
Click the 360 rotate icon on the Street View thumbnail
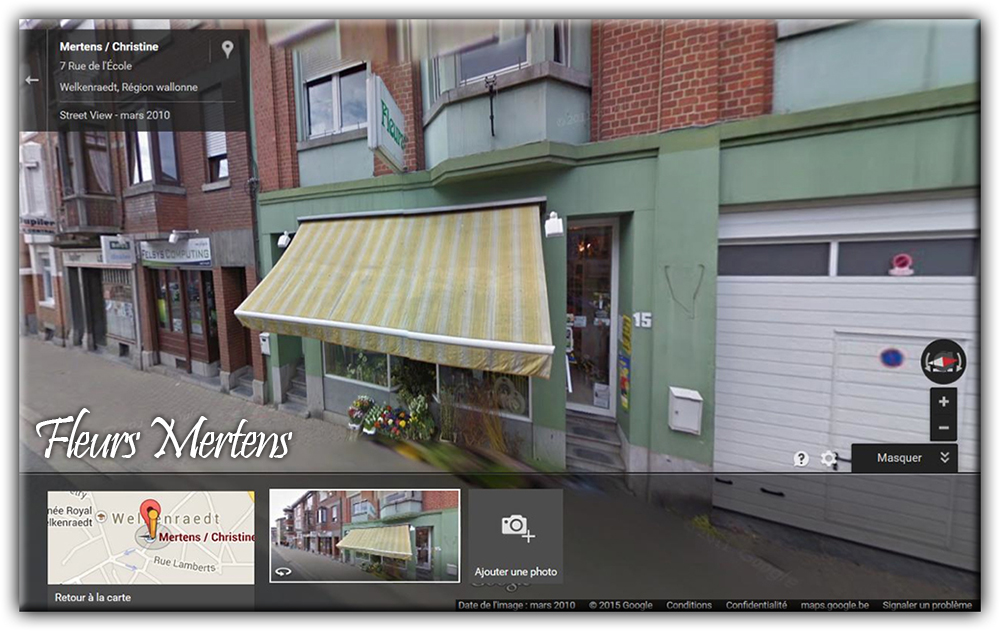click(283, 572)
